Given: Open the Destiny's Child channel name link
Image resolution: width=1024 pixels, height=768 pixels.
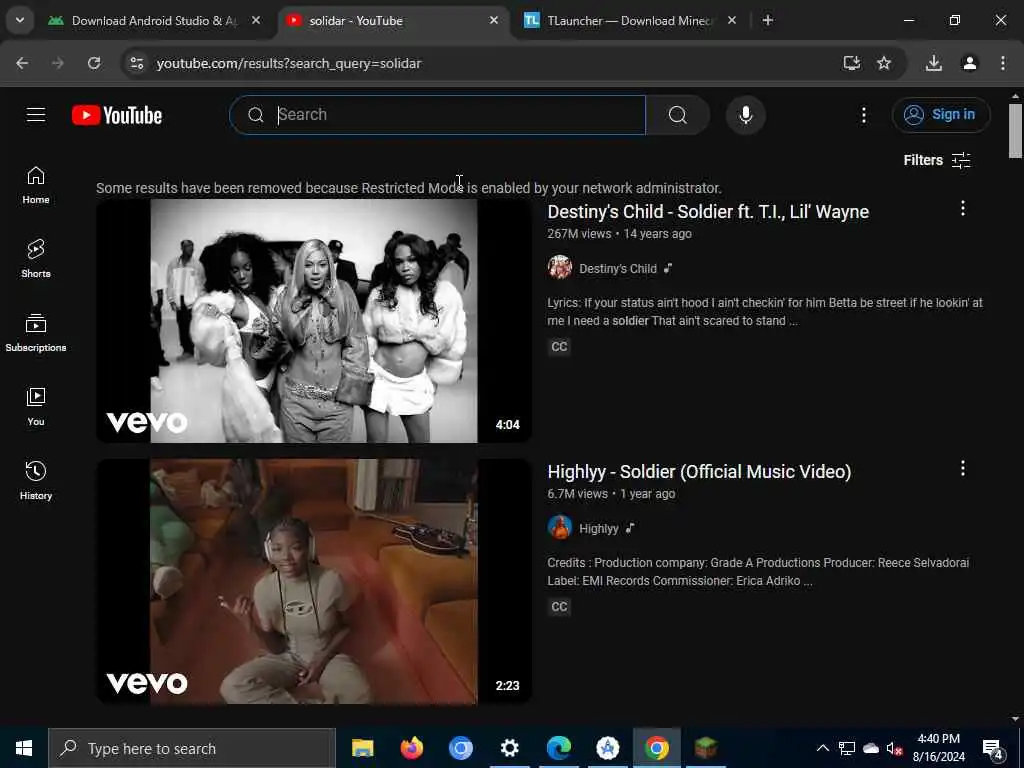Looking at the screenshot, I should (618, 268).
